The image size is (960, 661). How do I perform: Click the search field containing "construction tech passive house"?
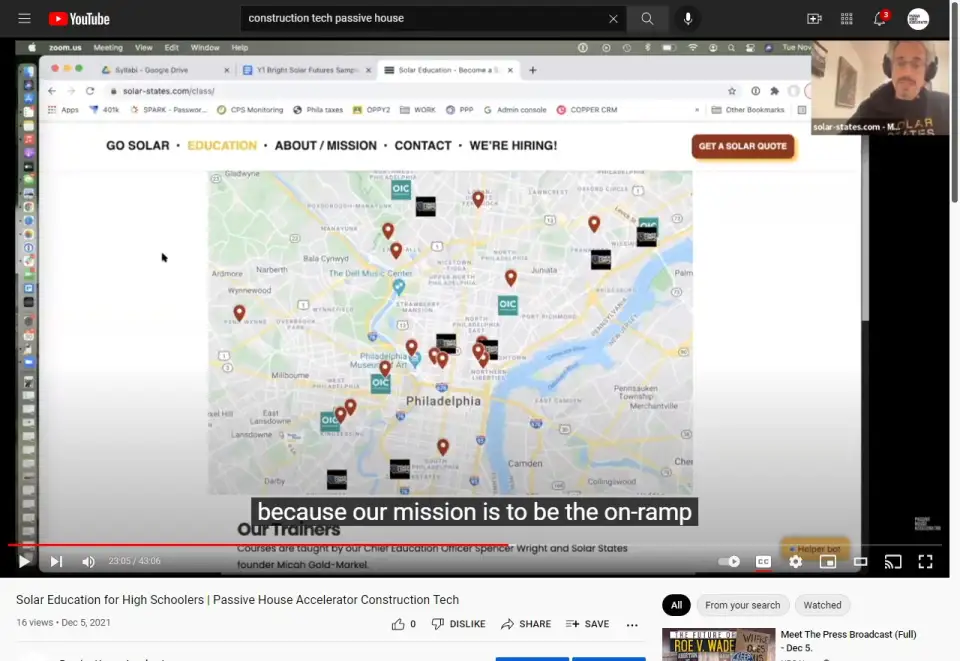pyautogui.click(x=420, y=19)
